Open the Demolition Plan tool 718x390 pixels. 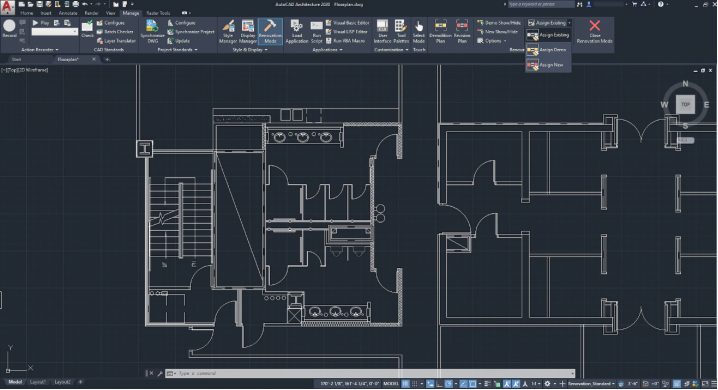pos(441,32)
